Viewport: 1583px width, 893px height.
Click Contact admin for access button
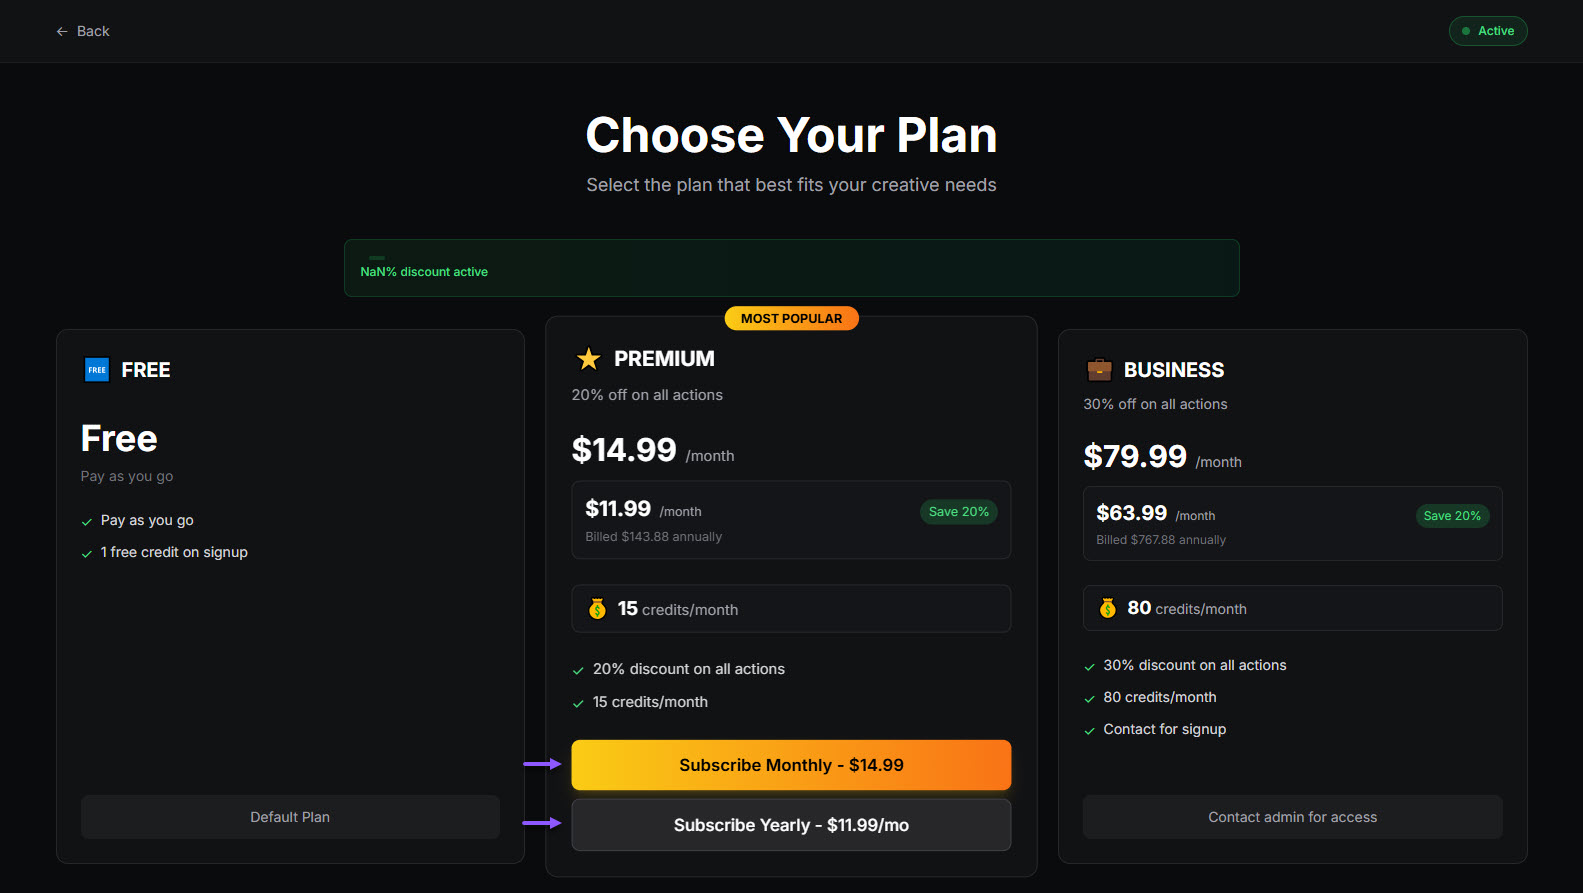point(1292,817)
